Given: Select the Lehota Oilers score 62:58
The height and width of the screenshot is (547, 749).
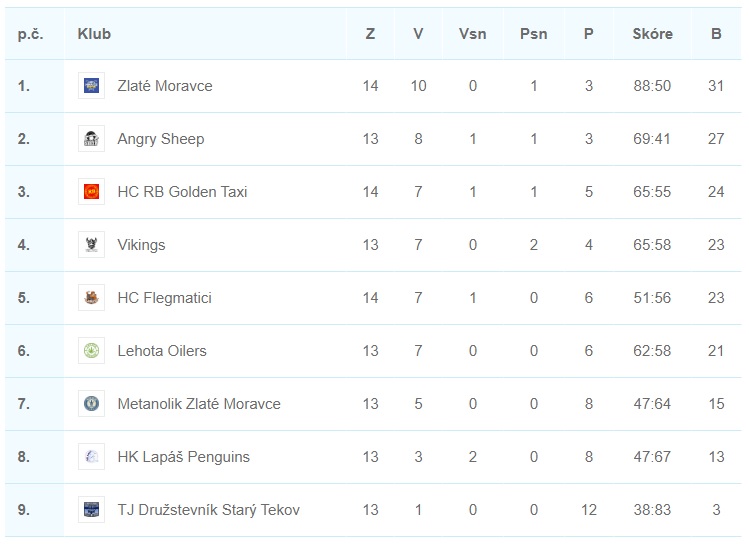Looking at the screenshot, I should pos(652,351).
